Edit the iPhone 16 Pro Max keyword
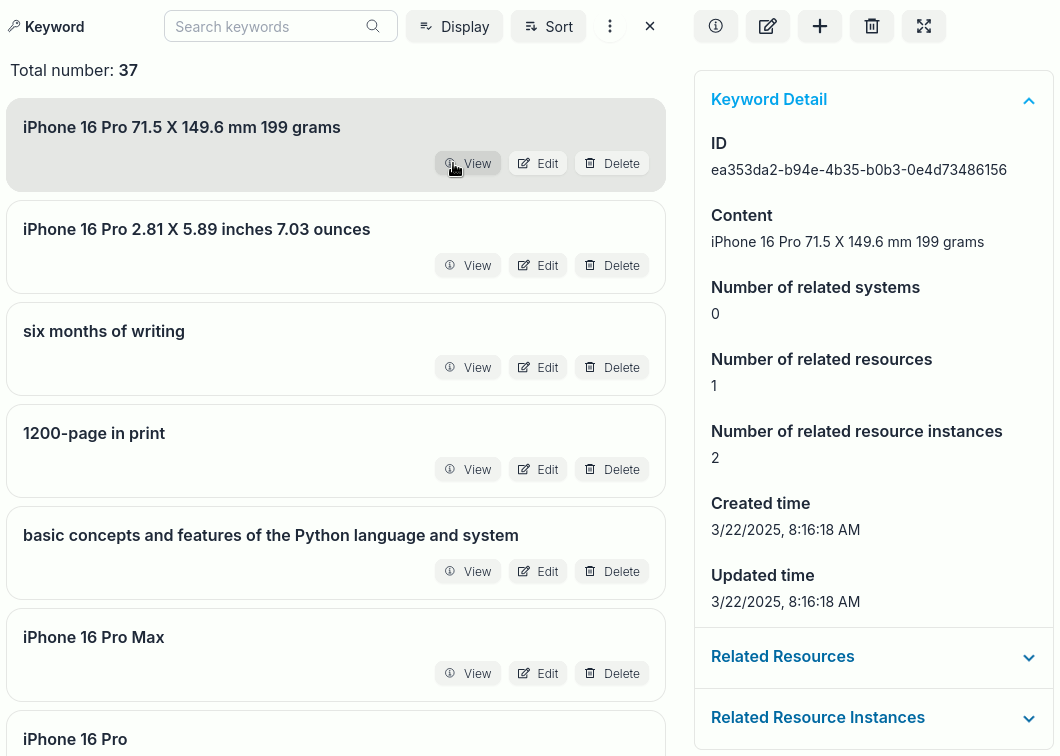Screen dimensions: 1060x756 [538, 674]
